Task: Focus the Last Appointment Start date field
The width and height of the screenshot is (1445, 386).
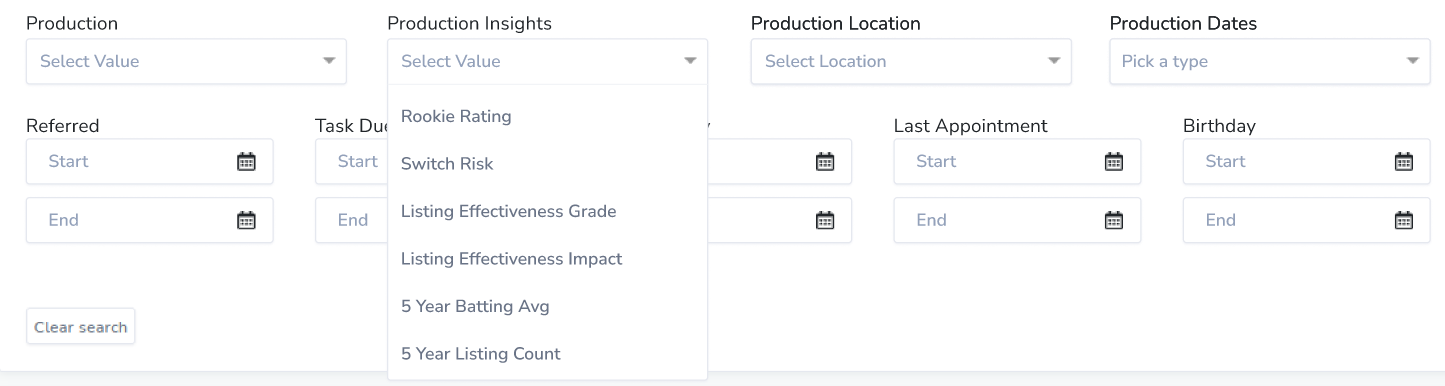Action: [1017, 161]
